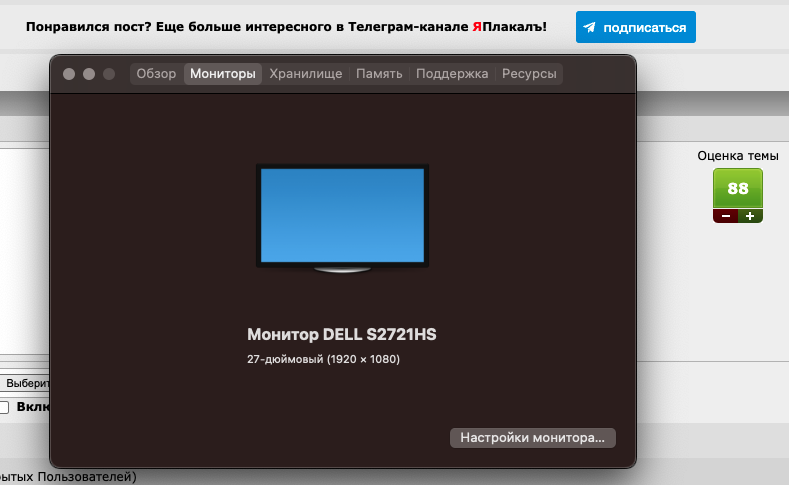Viewport: 789px width, 485px height.
Task: Open the Память tab
Action: (379, 74)
